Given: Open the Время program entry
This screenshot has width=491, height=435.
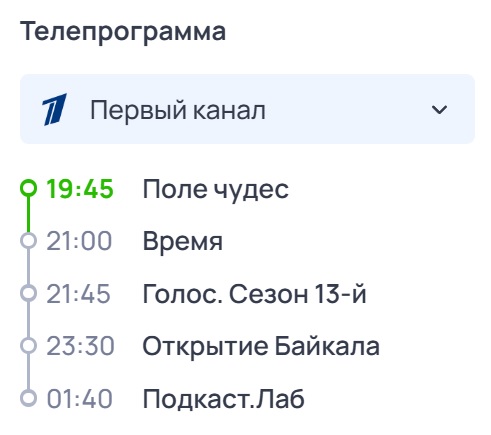Looking at the screenshot, I should click(183, 241).
